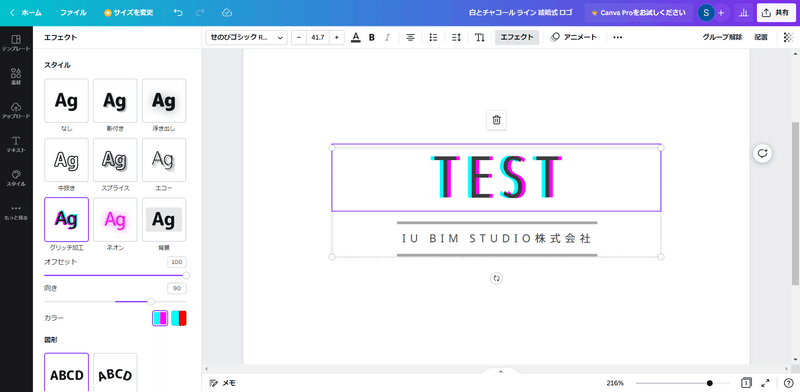
Task: Toggle bold formatting
Action: tap(371, 37)
